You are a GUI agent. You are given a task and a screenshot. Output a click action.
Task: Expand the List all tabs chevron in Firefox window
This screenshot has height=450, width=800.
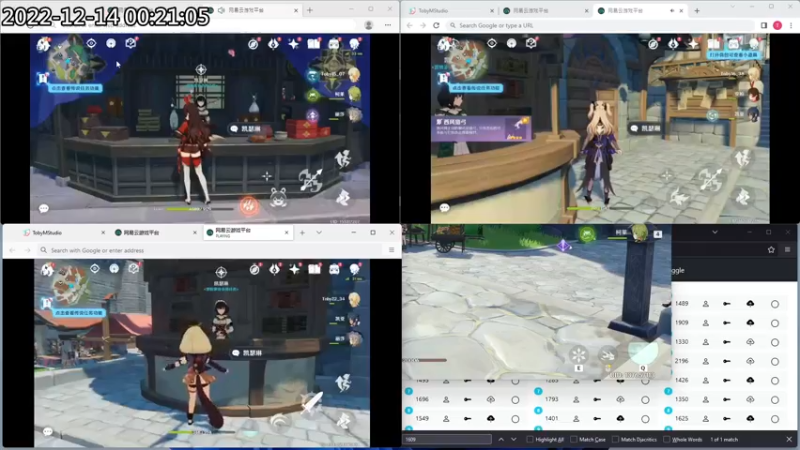pos(319,233)
